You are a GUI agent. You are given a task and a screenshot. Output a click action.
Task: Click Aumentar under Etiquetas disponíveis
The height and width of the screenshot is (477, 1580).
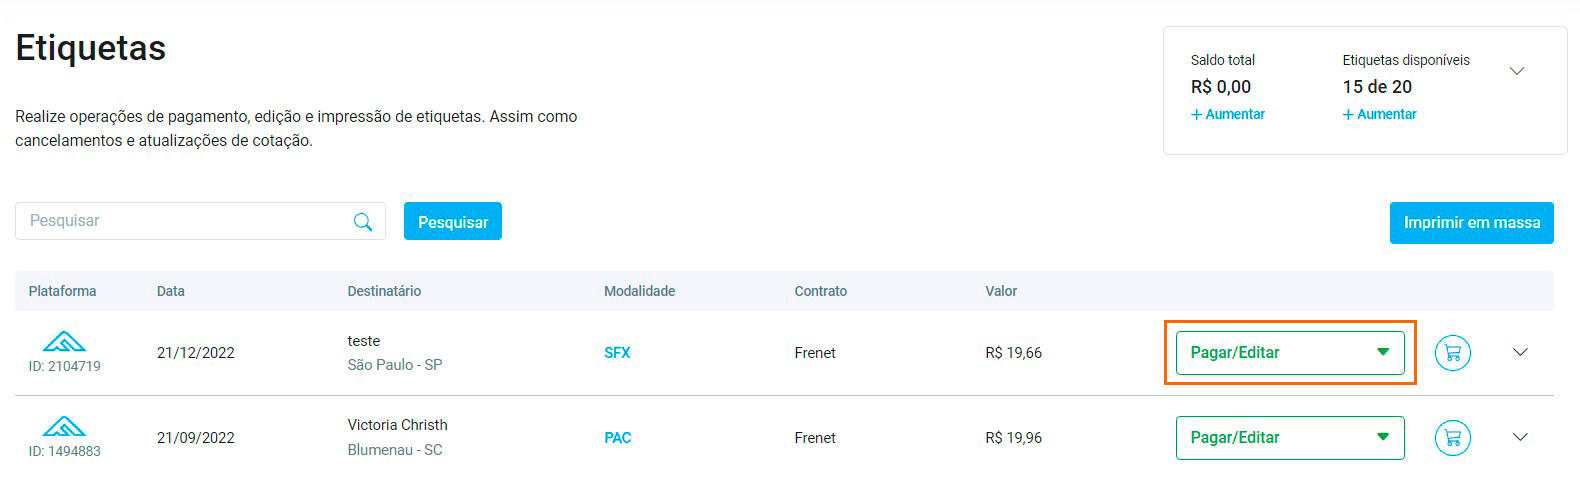coord(1380,115)
